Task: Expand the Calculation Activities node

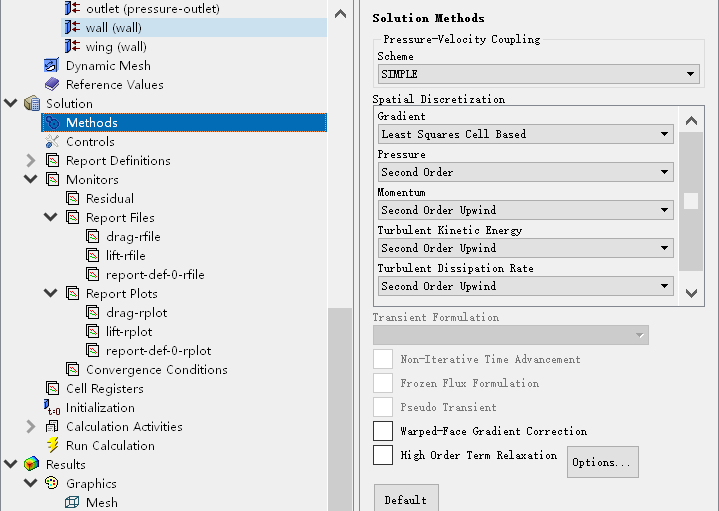Action: pos(31,427)
